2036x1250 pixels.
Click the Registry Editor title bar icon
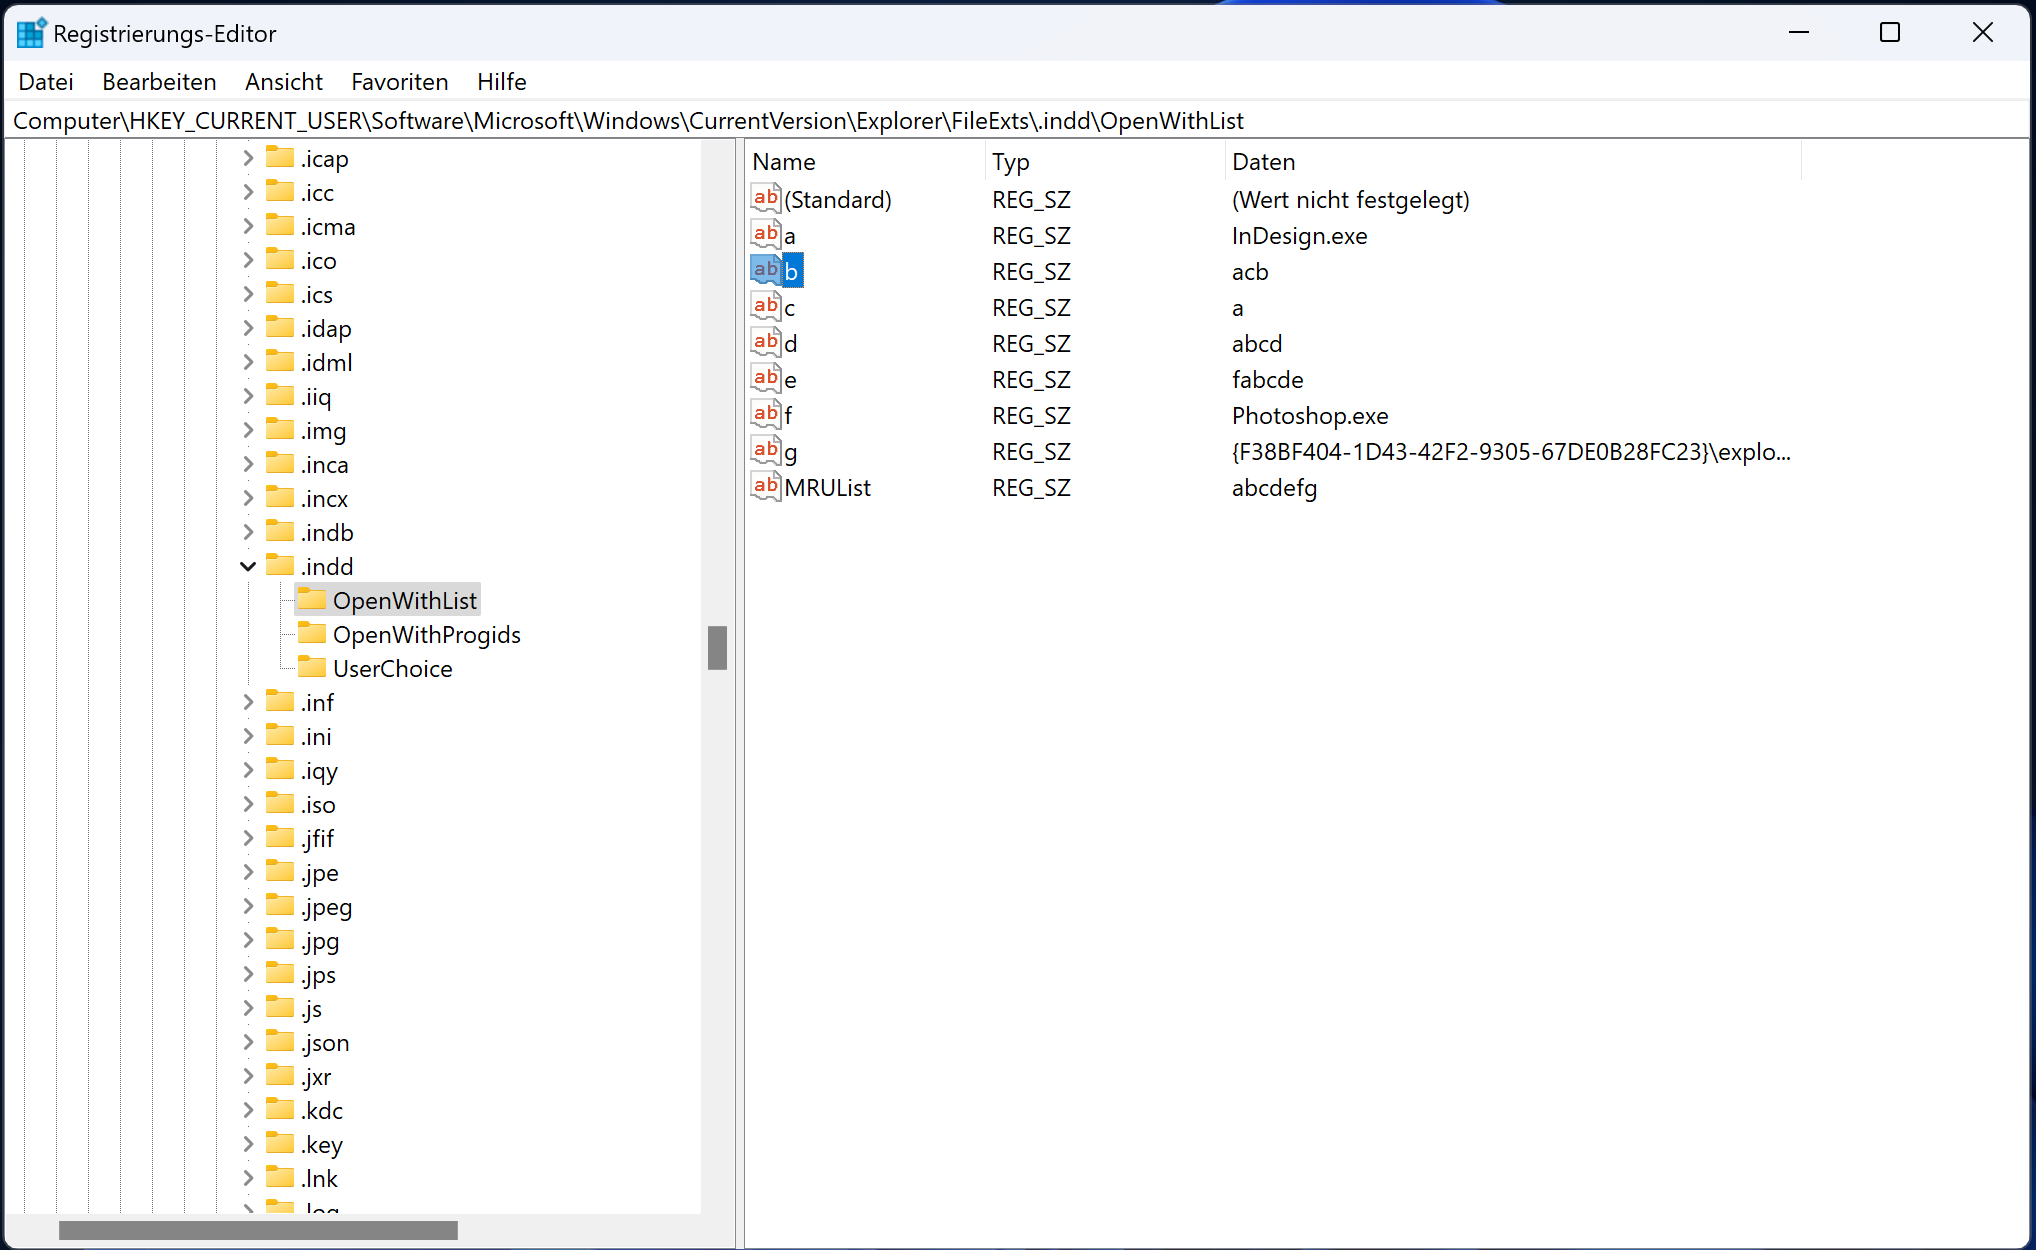pos(31,32)
